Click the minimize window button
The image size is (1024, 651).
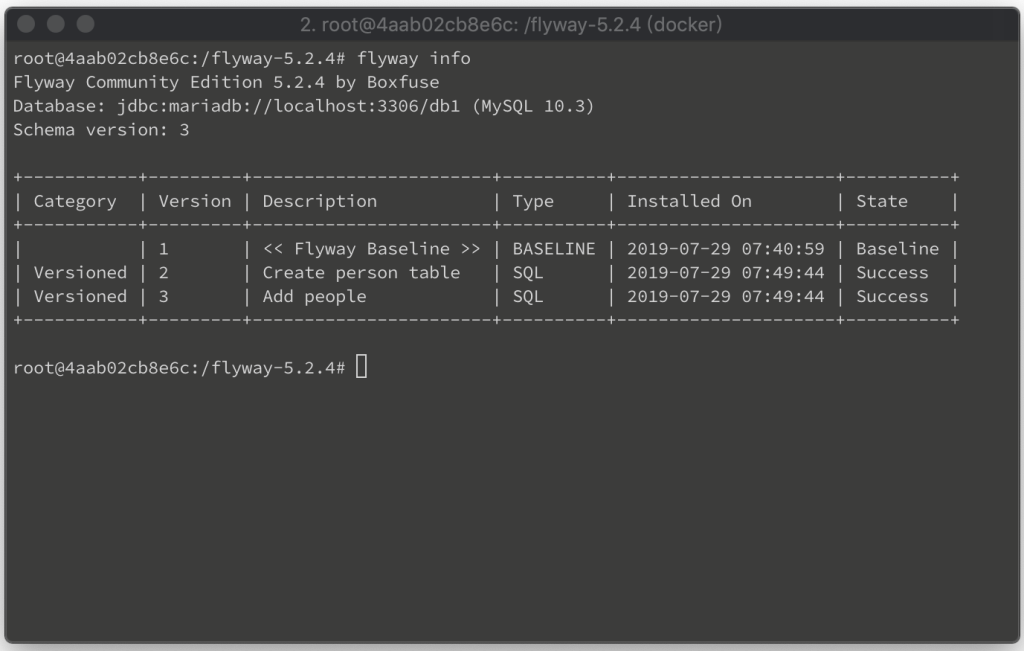click(x=56, y=24)
